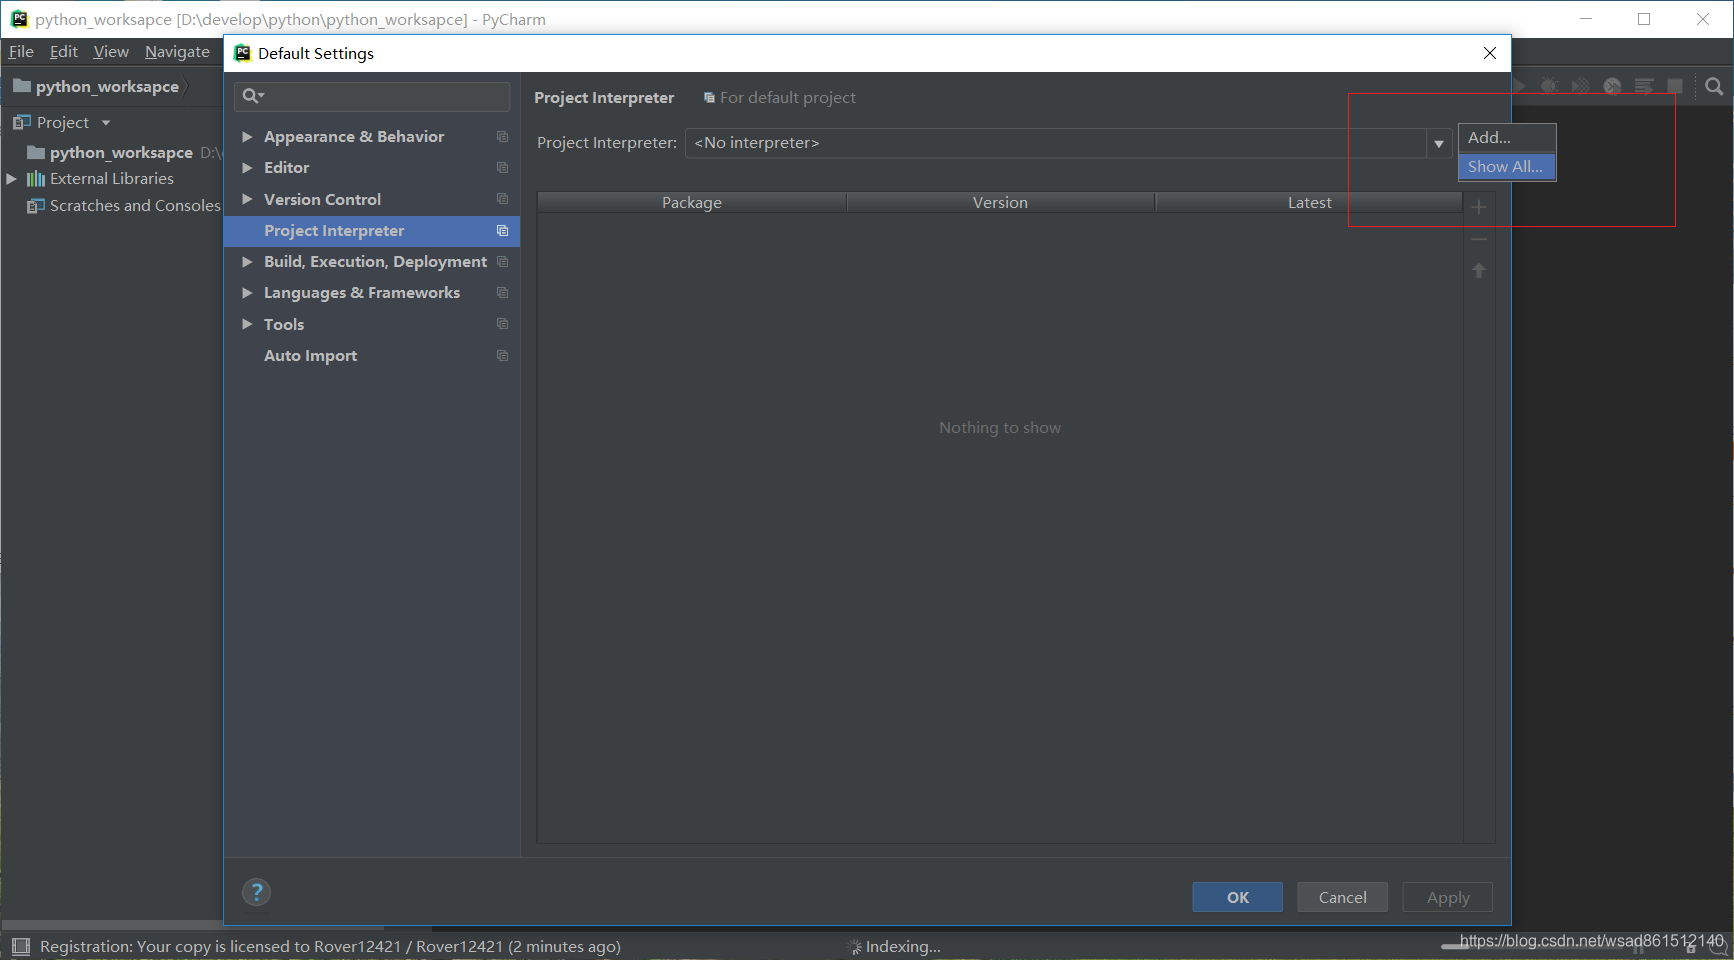1734x960 pixels.
Task: Click the install package plus icon
Action: (x=1479, y=207)
